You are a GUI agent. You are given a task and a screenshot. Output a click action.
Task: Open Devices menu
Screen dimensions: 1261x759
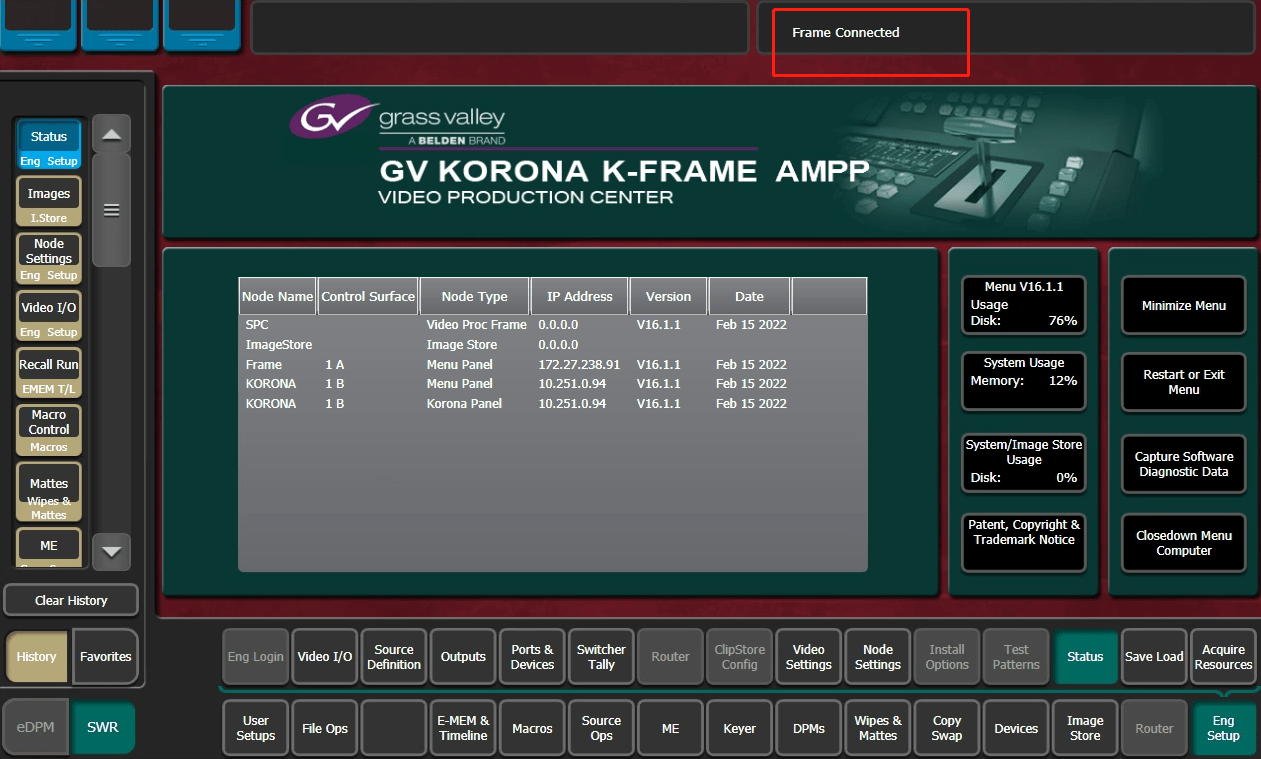pyautogui.click(x=1016, y=728)
